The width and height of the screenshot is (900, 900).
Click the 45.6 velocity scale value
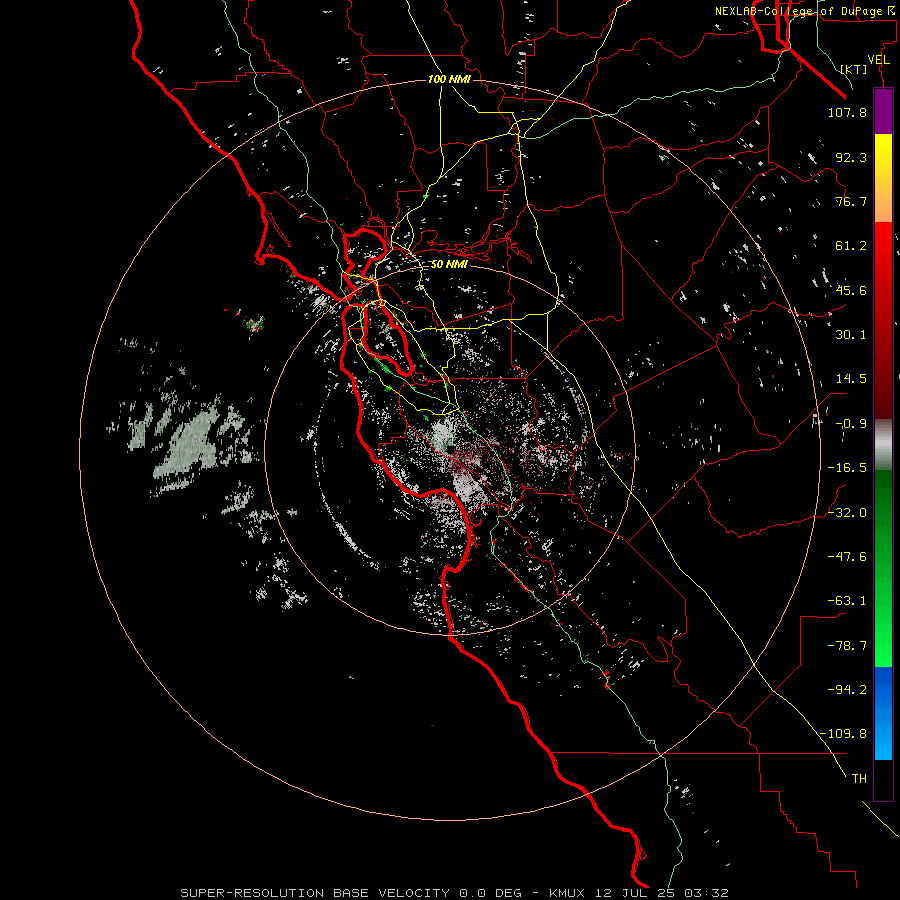pyautogui.click(x=851, y=290)
